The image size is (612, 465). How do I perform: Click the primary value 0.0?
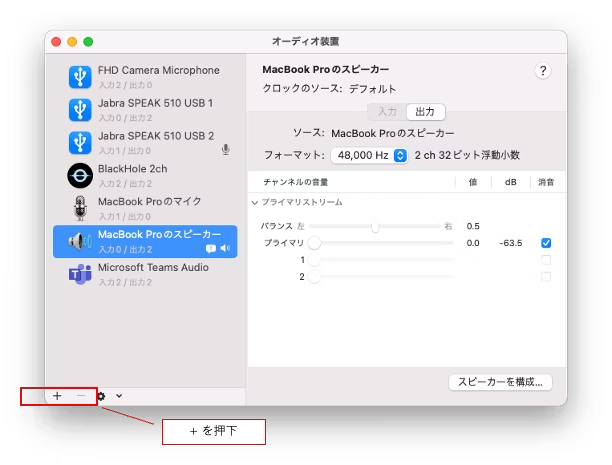[473, 243]
